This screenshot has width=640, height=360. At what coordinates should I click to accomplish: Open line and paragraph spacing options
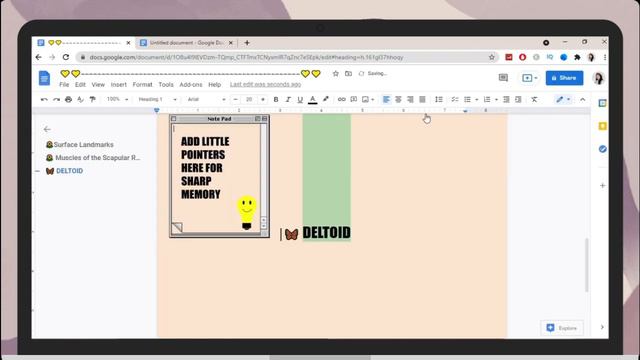[x=439, y=99]
